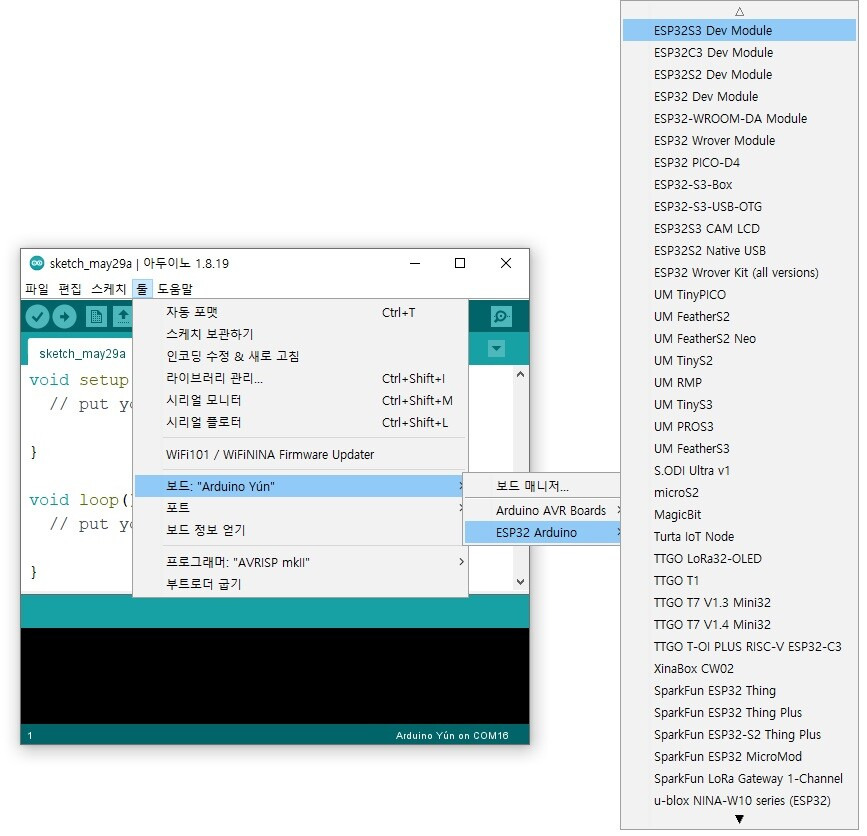Select UM TinyS3 board

tap(739, 405)
